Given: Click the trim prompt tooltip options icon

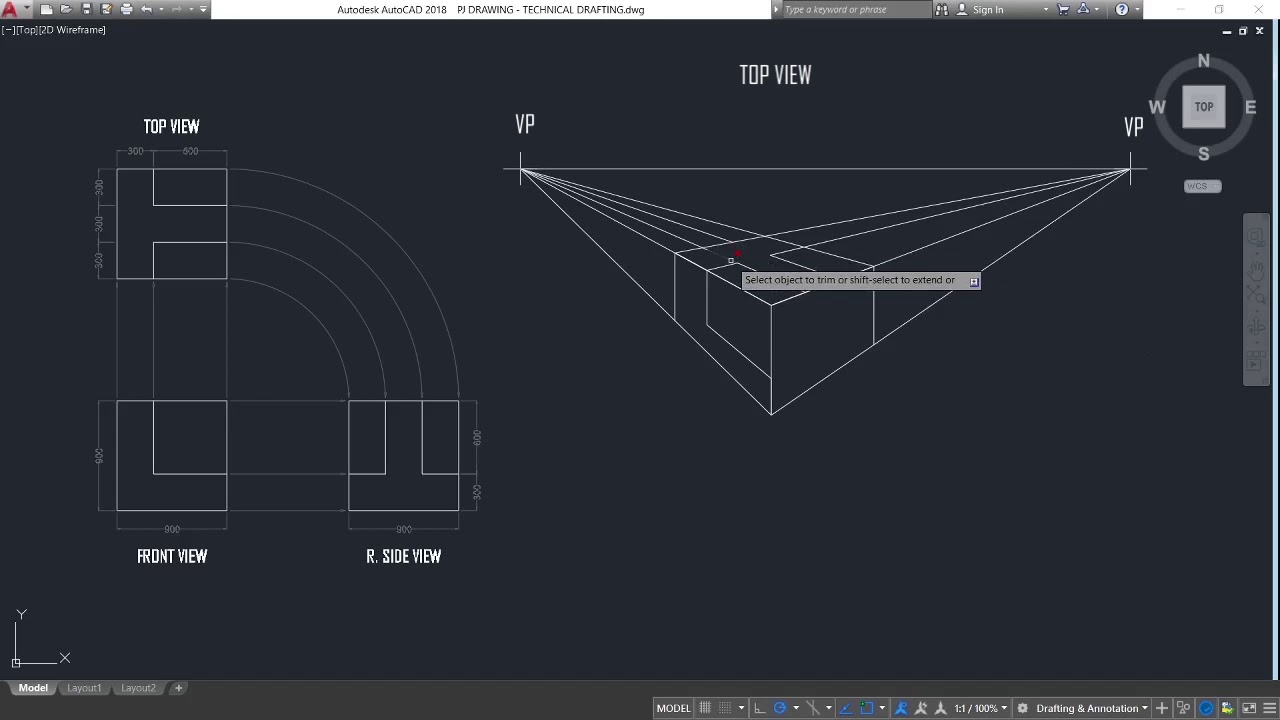Looking at the screenshot, I should [974, 282].
